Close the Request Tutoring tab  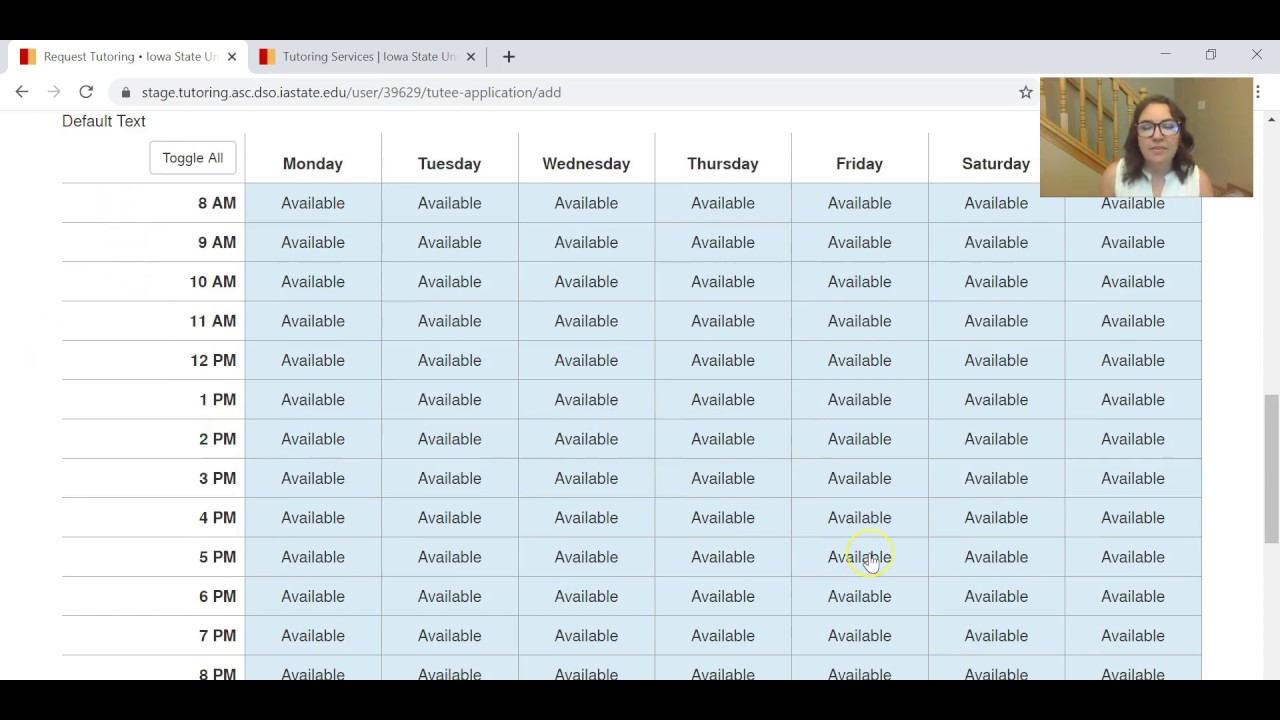[232, 57]
